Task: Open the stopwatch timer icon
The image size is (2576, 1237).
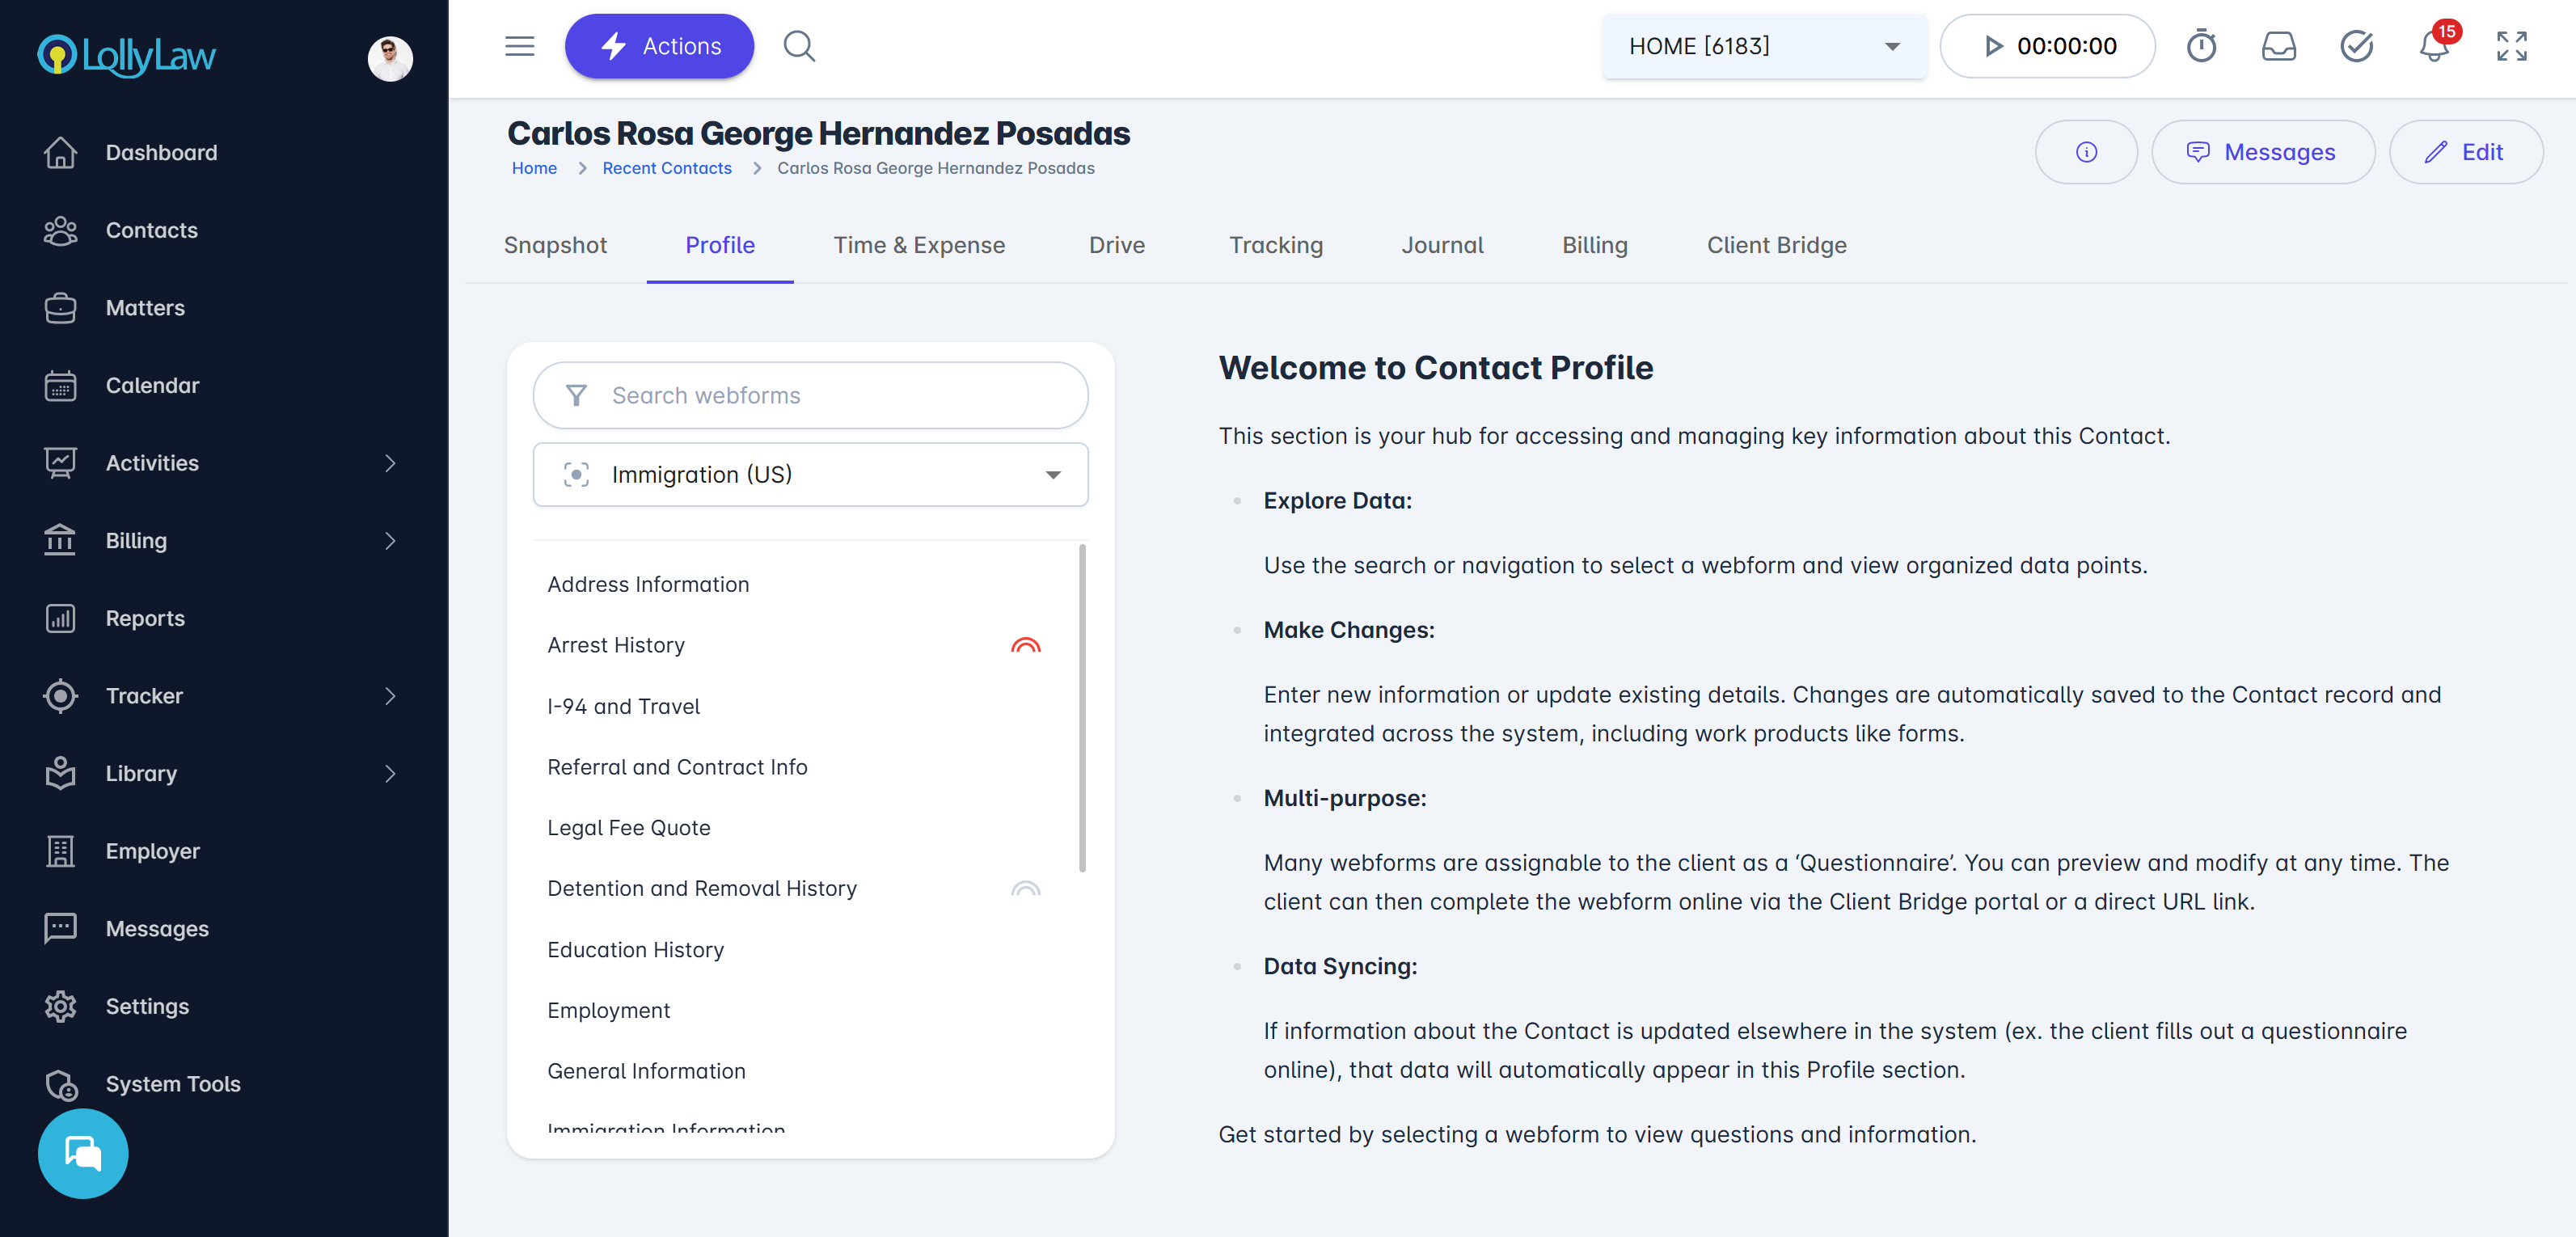Action: click(x=2200, y=46)
